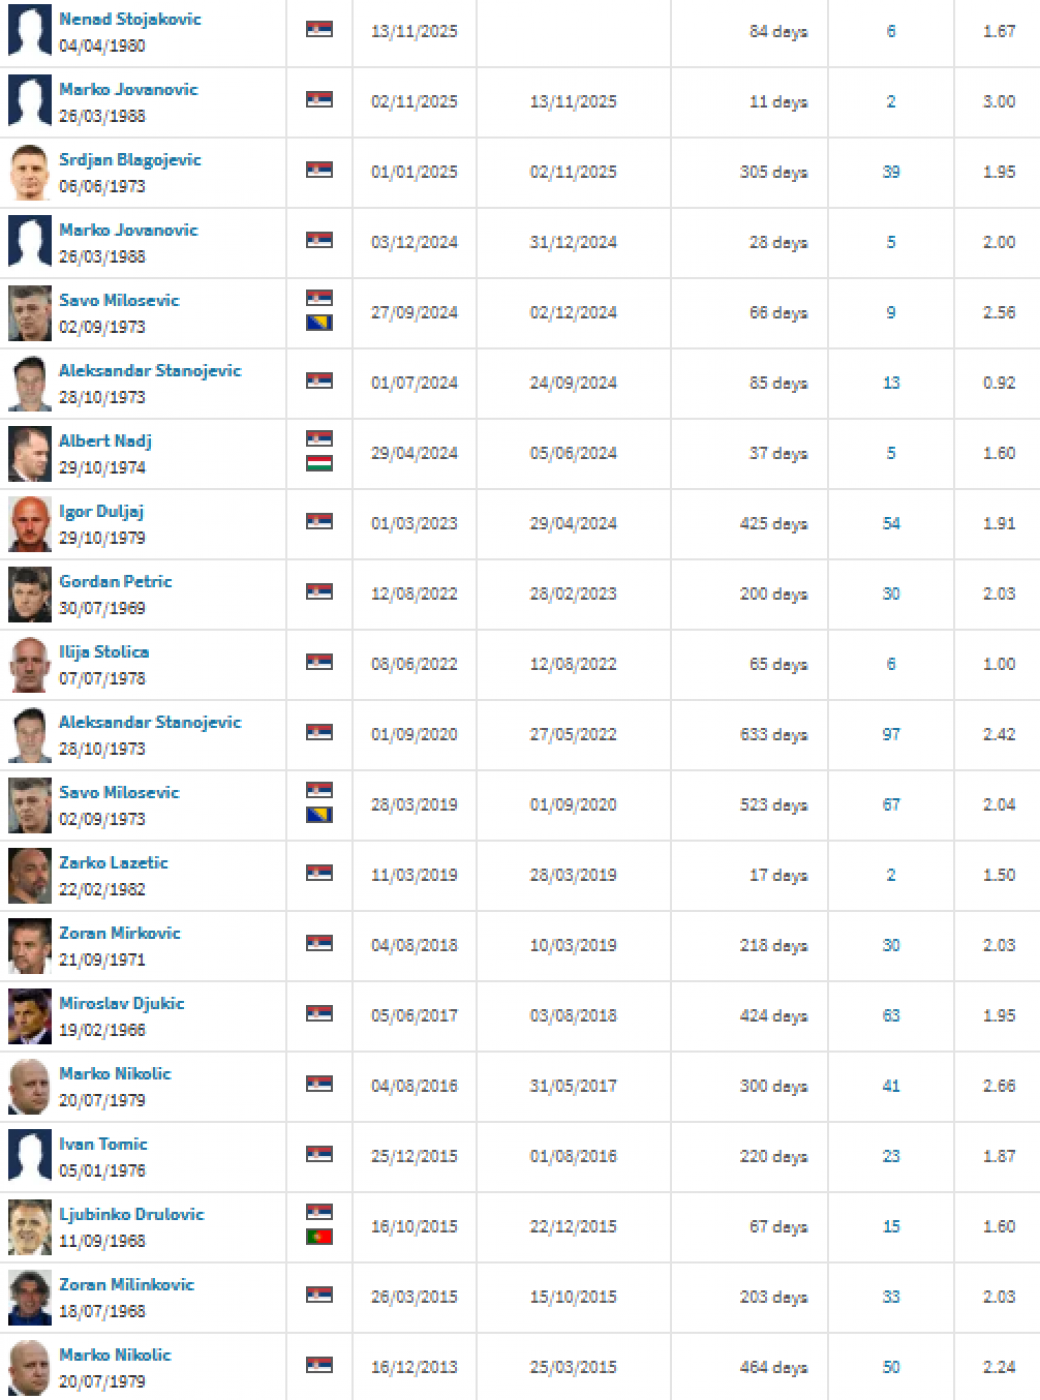Open the Ljubinko Drulovic name link

click(x=131, y=1214)
